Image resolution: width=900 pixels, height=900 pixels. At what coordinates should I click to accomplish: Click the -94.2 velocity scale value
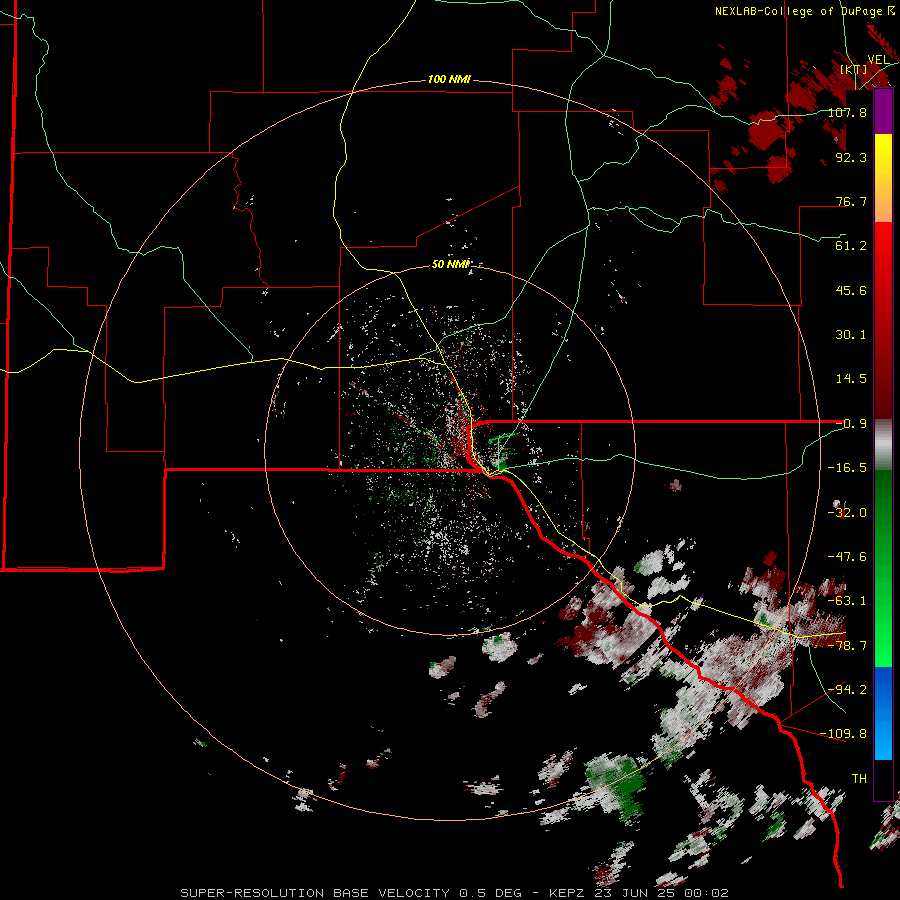847,689
